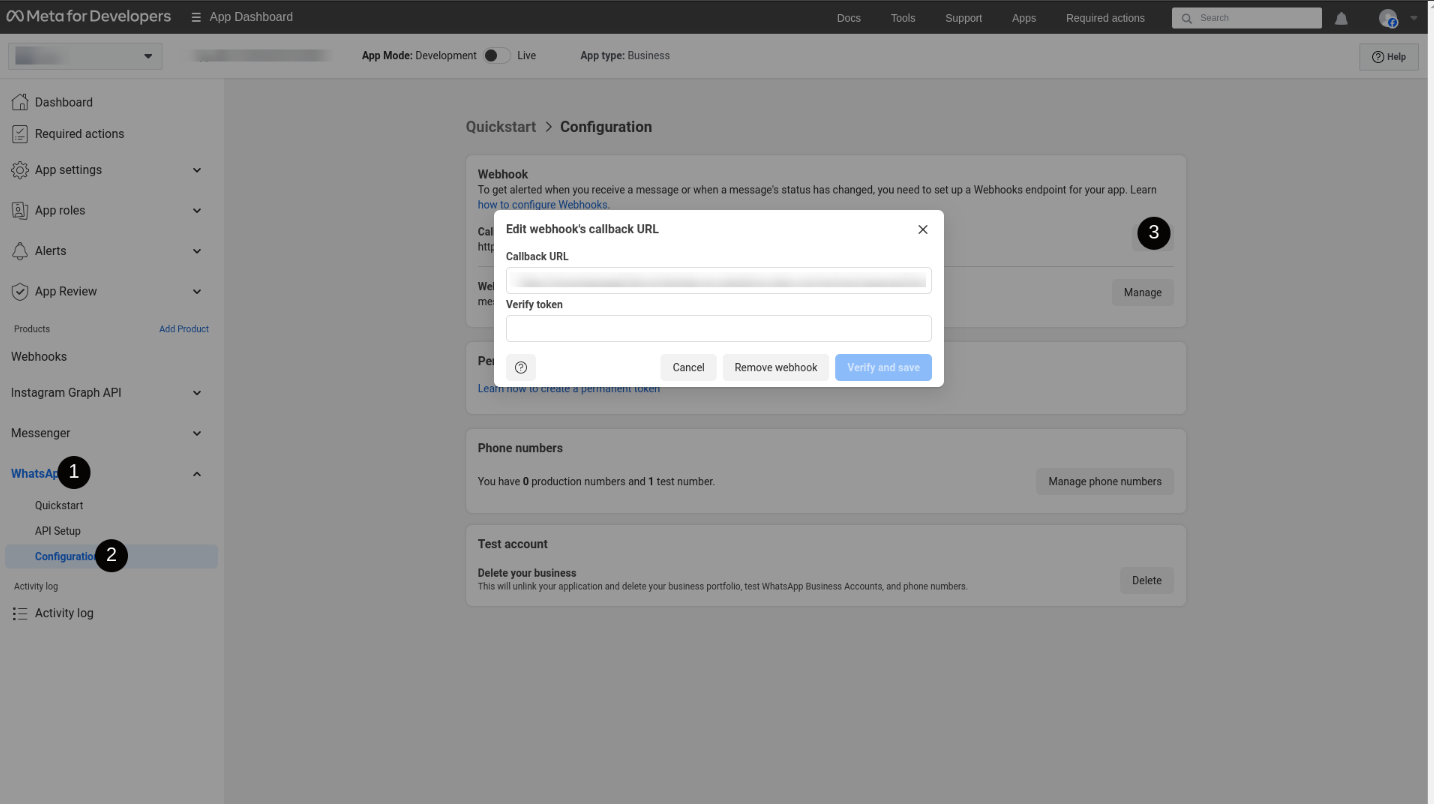Toggle App Mode from Development to Live
This screenshot has width=1434, height=804.
[x=496, y=55]
